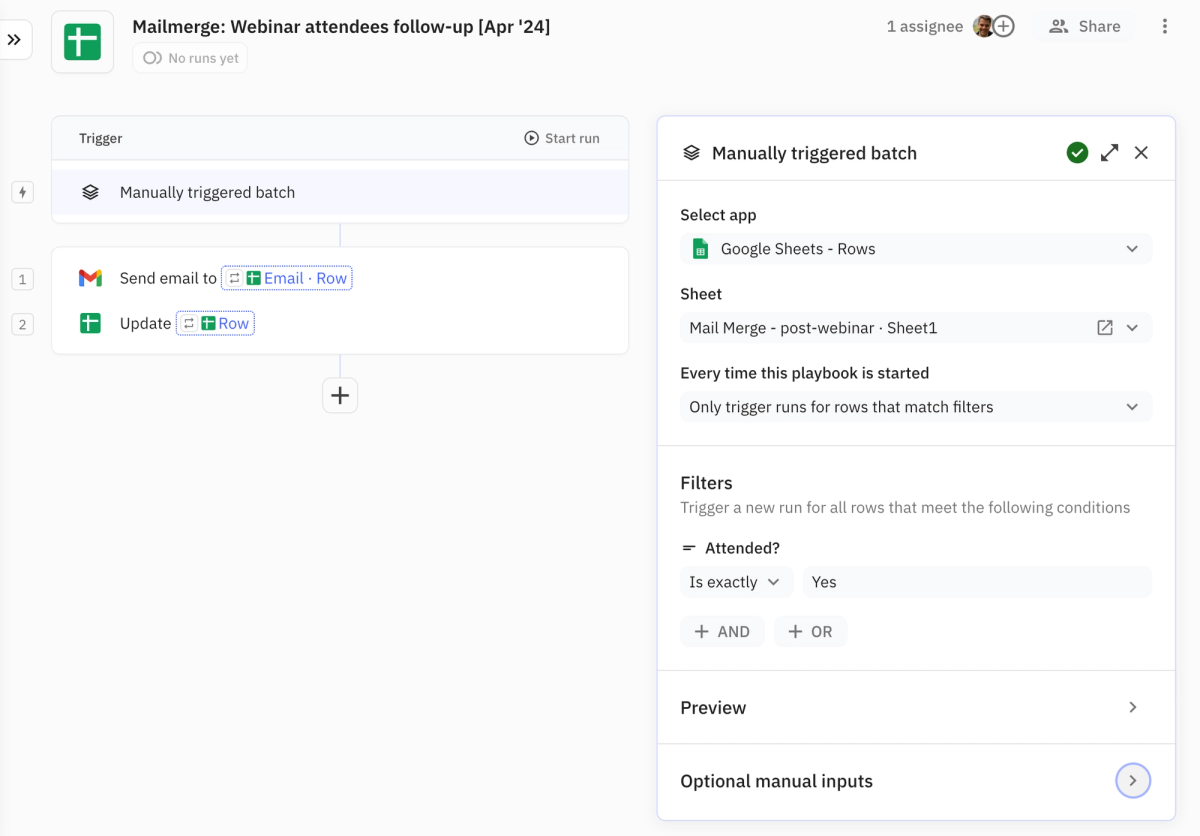Click the No runs yet status pill
1200x836 pixels.
(x=189, y=58)
